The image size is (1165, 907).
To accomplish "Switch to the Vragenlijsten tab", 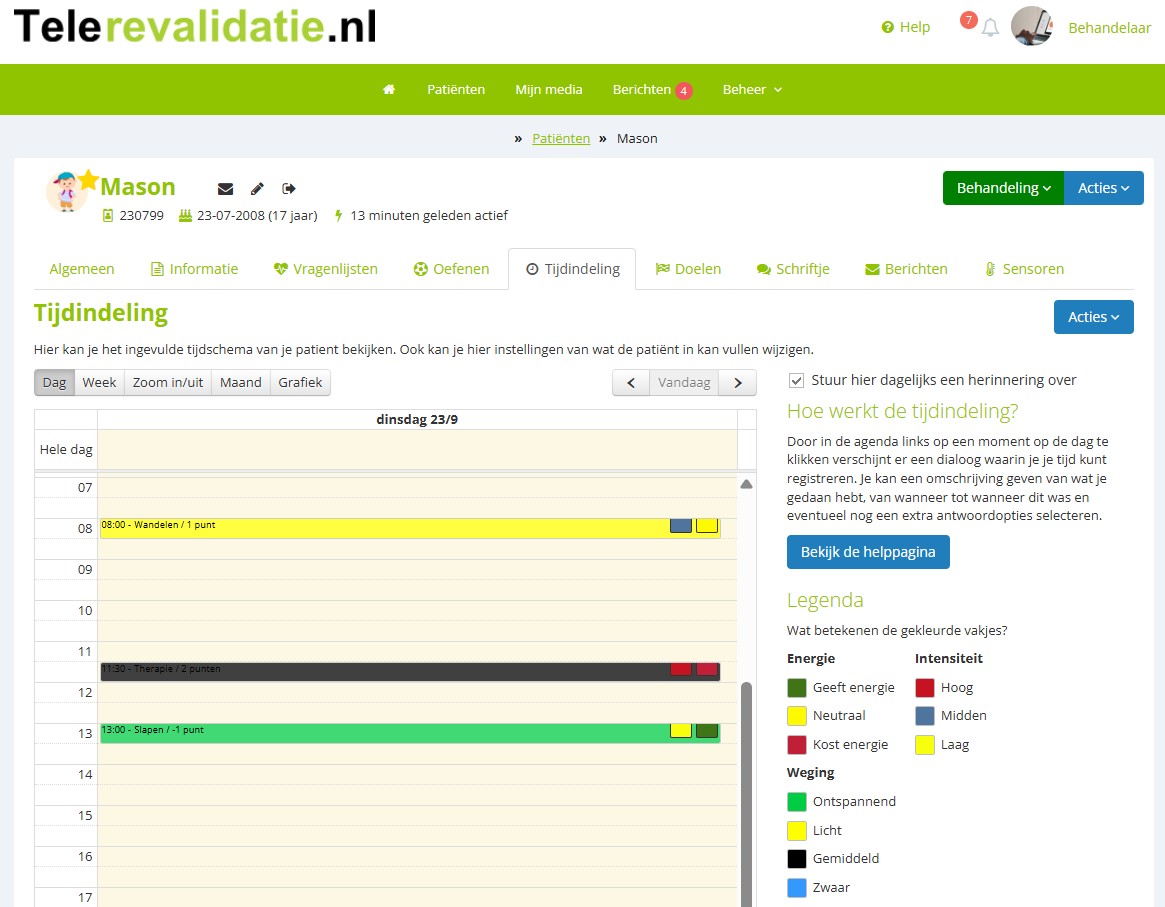I will (325, 269).
